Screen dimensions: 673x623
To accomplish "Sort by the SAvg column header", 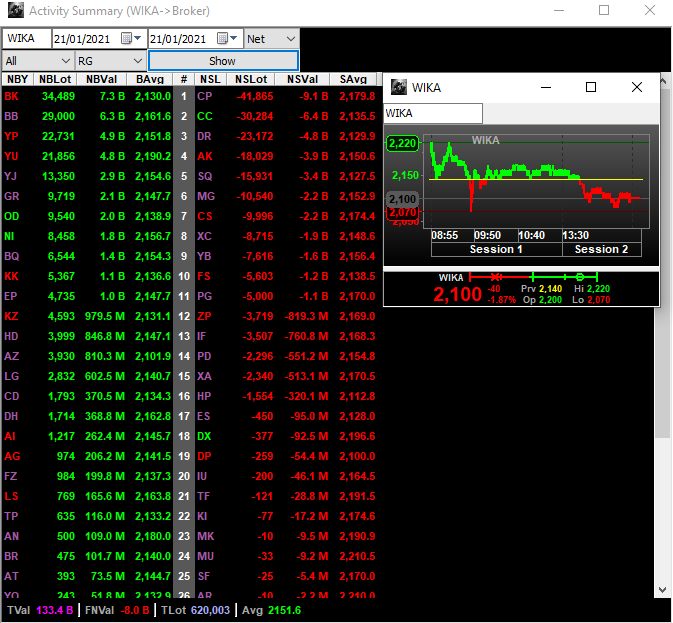I will click(353, 79).
